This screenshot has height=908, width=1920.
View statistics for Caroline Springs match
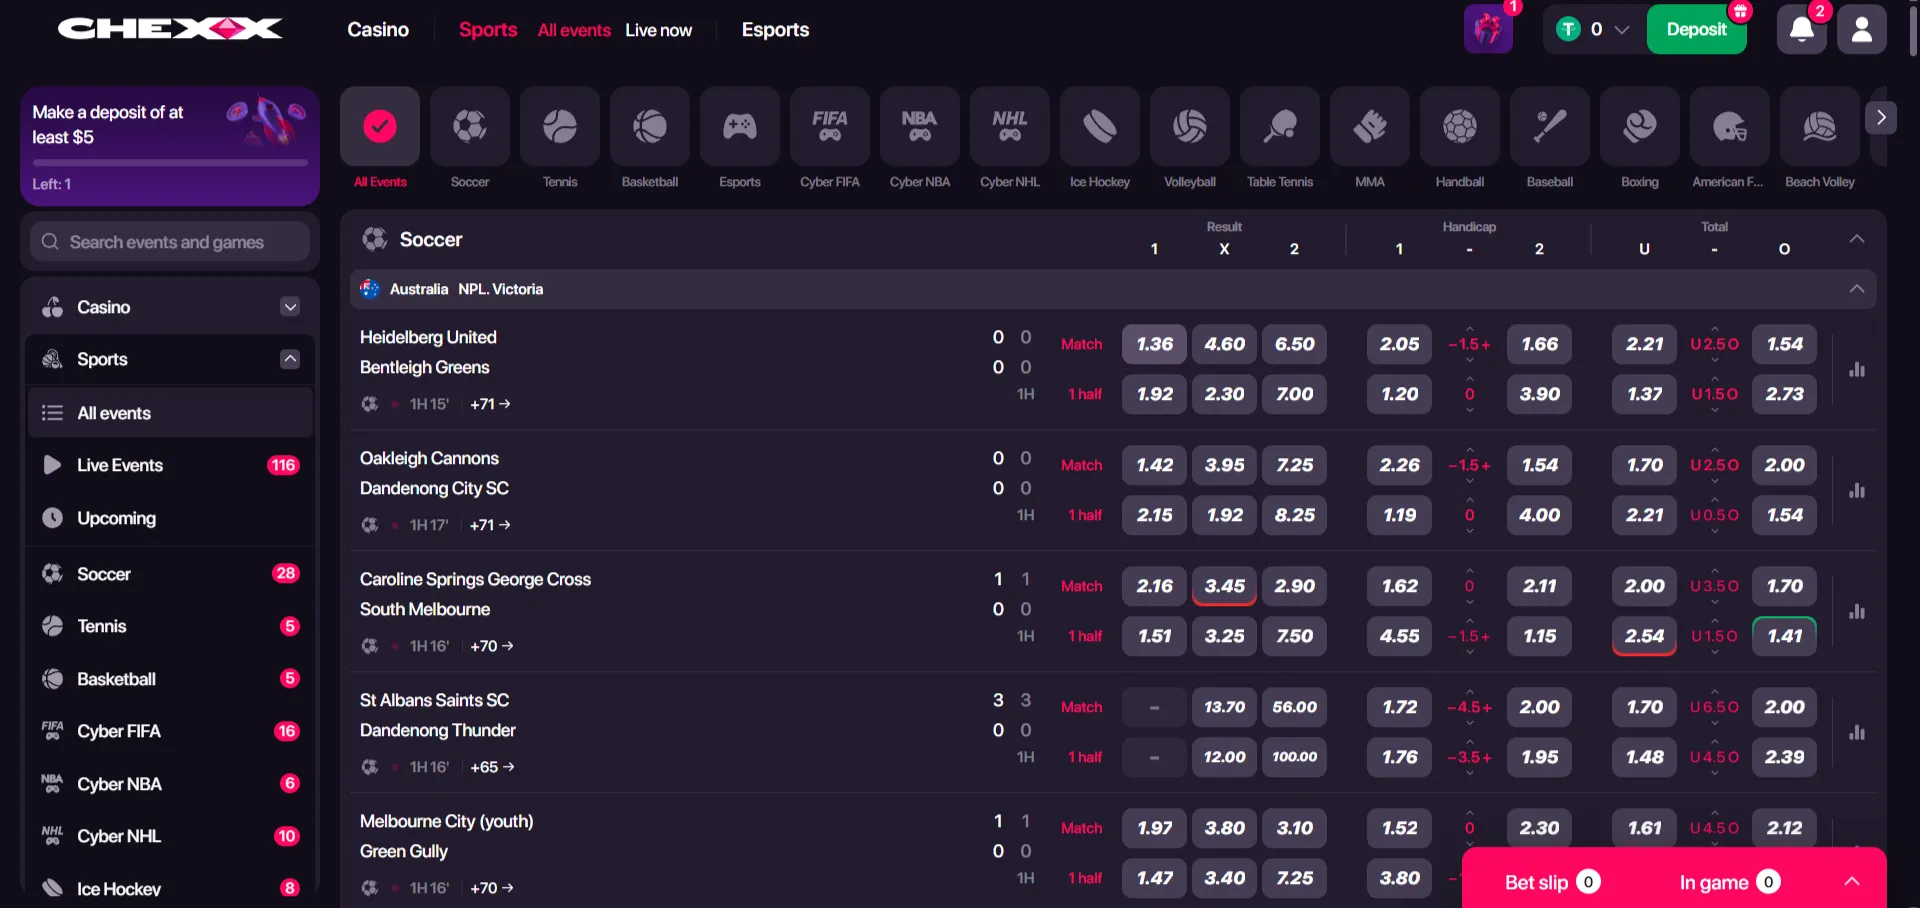(x=1857, y=611)
